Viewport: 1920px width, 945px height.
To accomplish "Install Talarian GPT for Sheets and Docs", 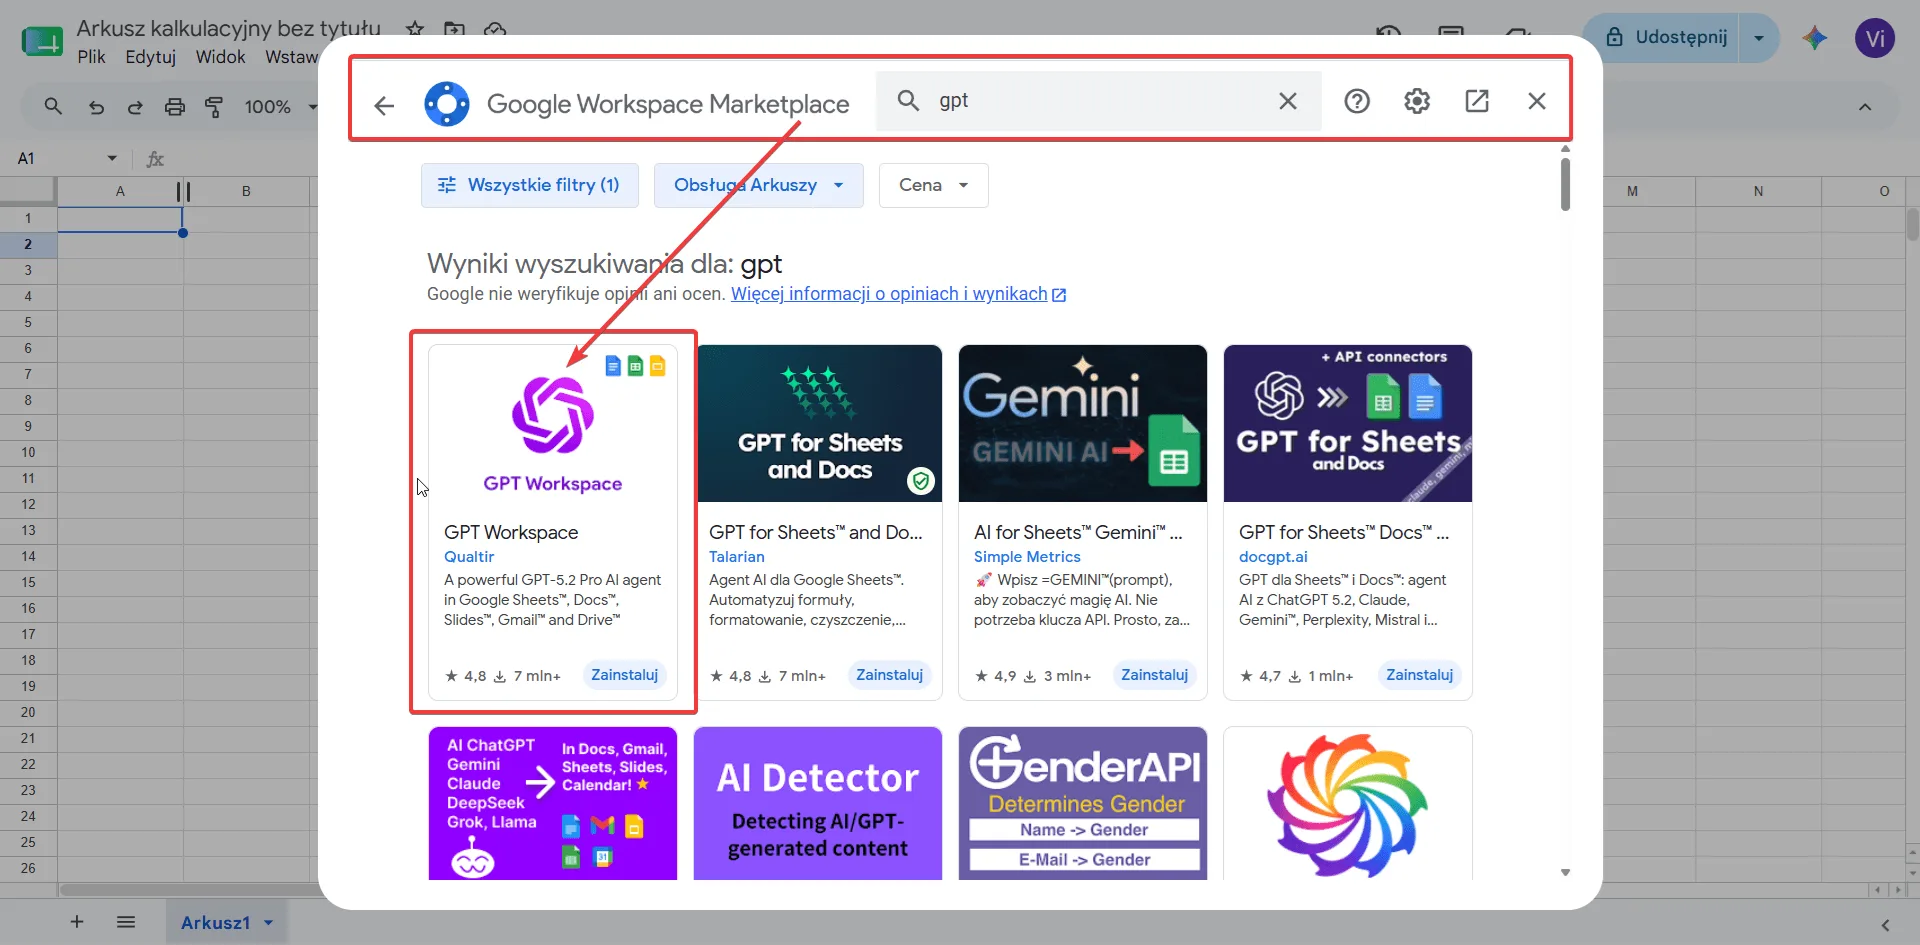I will coord(889,675).
